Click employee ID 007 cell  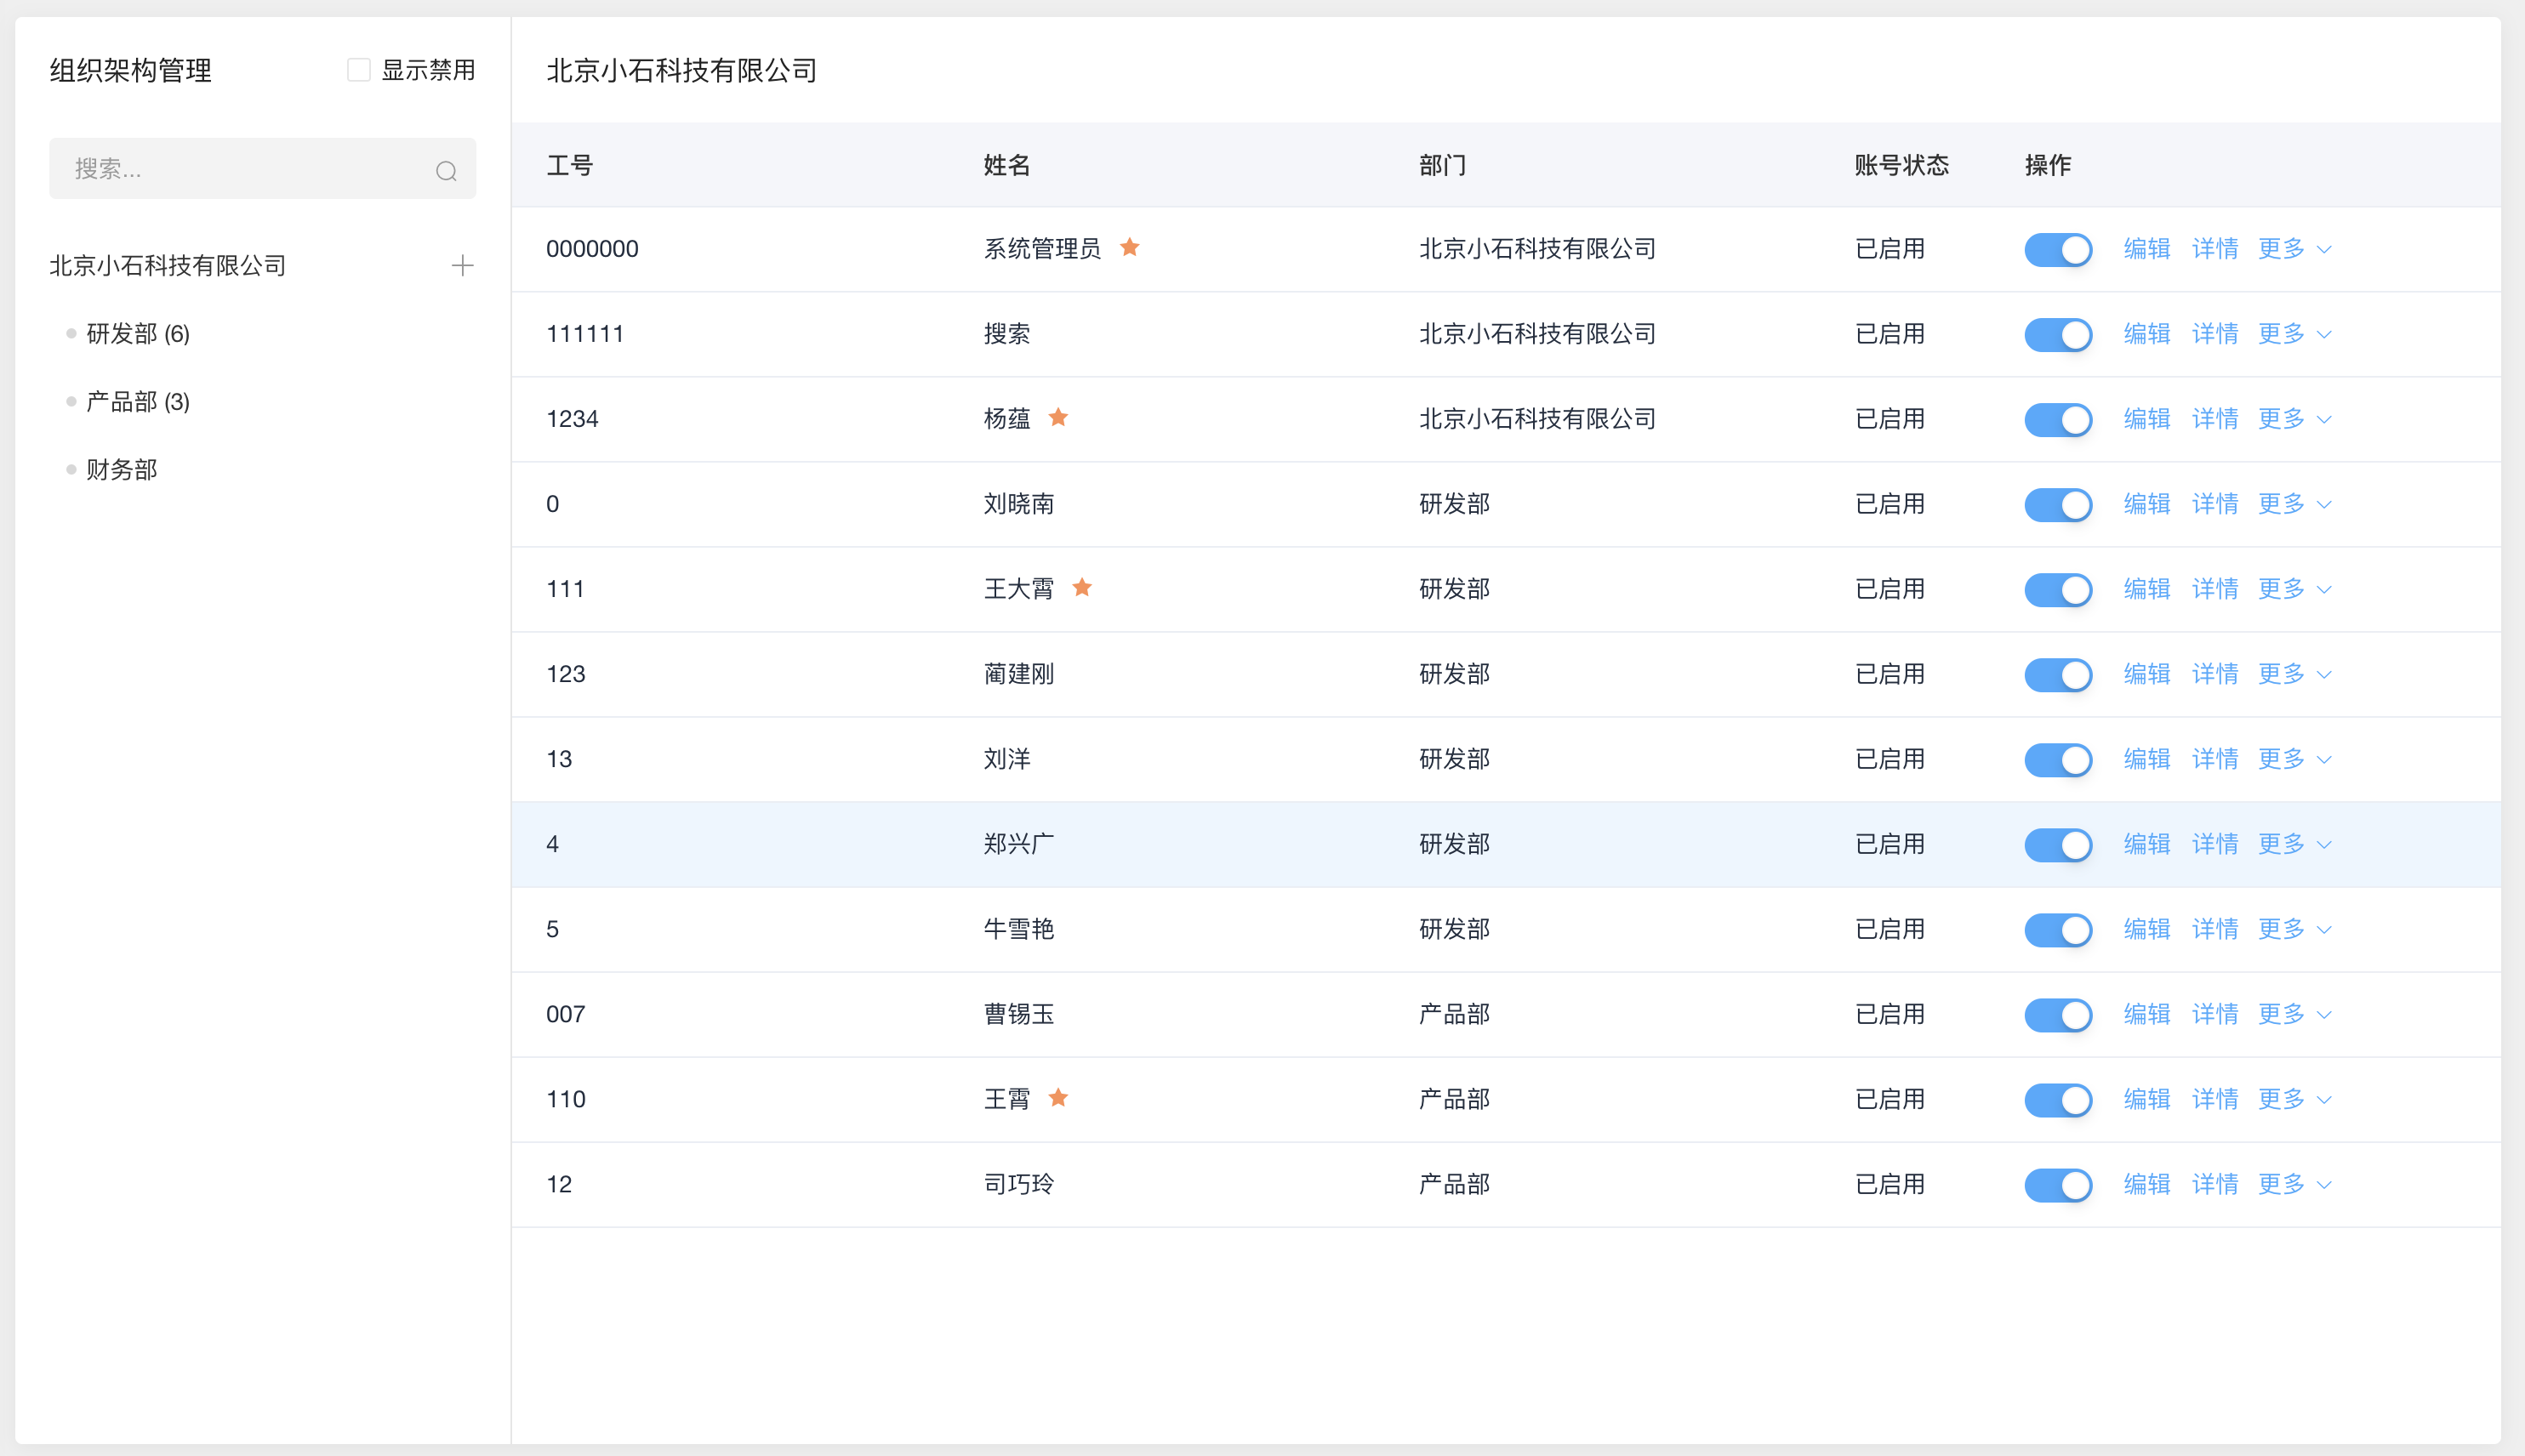click(x=566, y=1014)
